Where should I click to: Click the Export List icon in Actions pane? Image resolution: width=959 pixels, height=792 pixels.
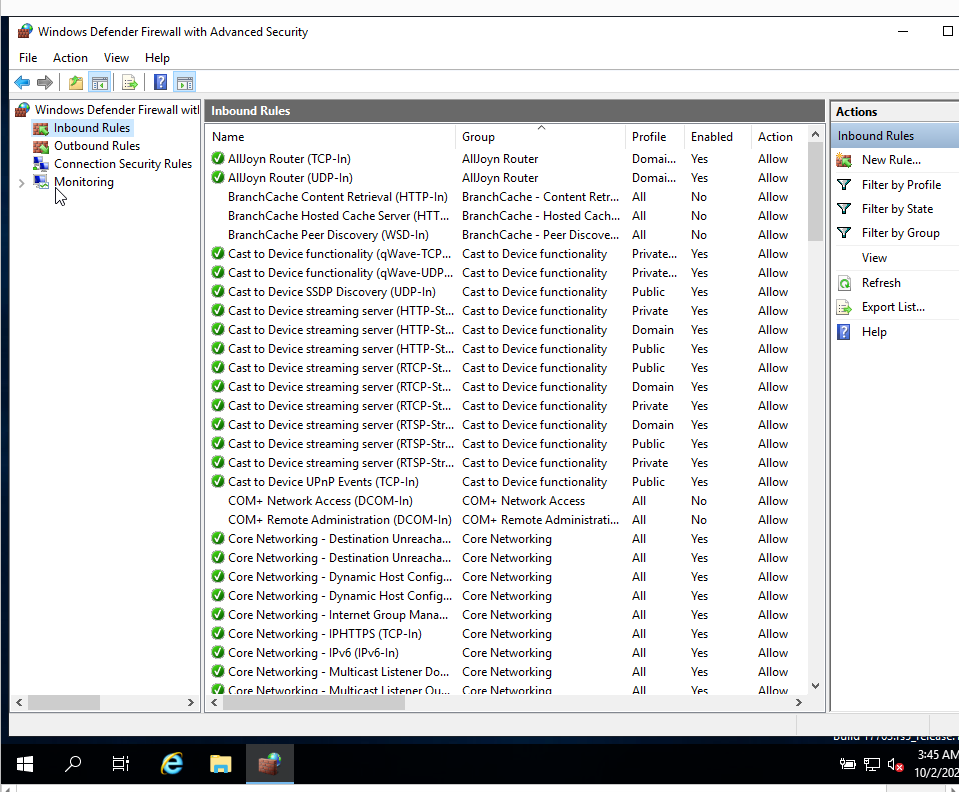844,307
